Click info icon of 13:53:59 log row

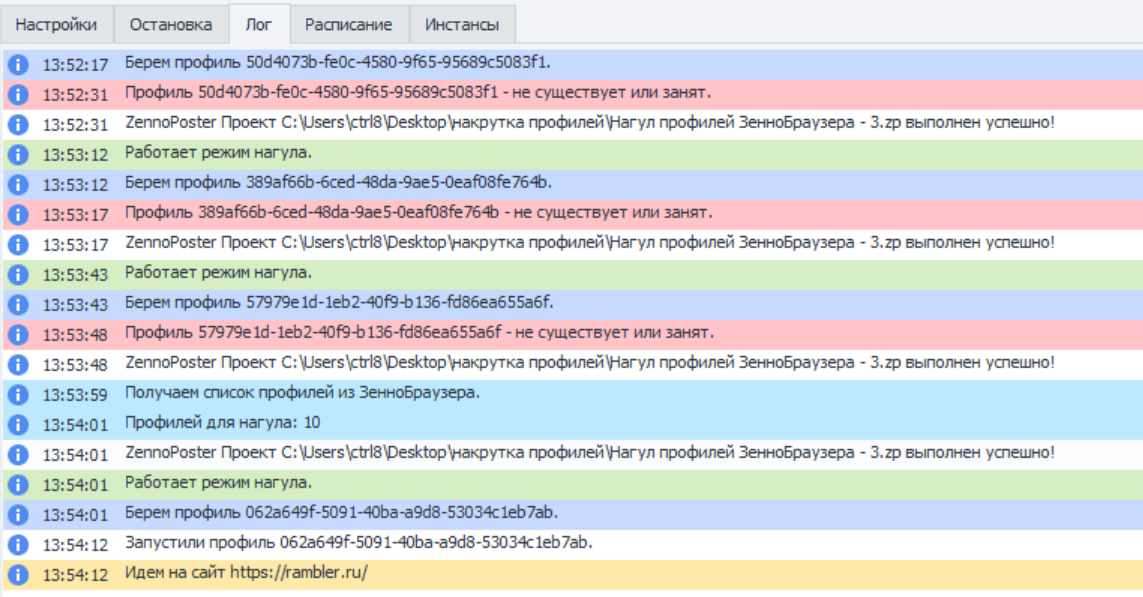tap(17, 393)
